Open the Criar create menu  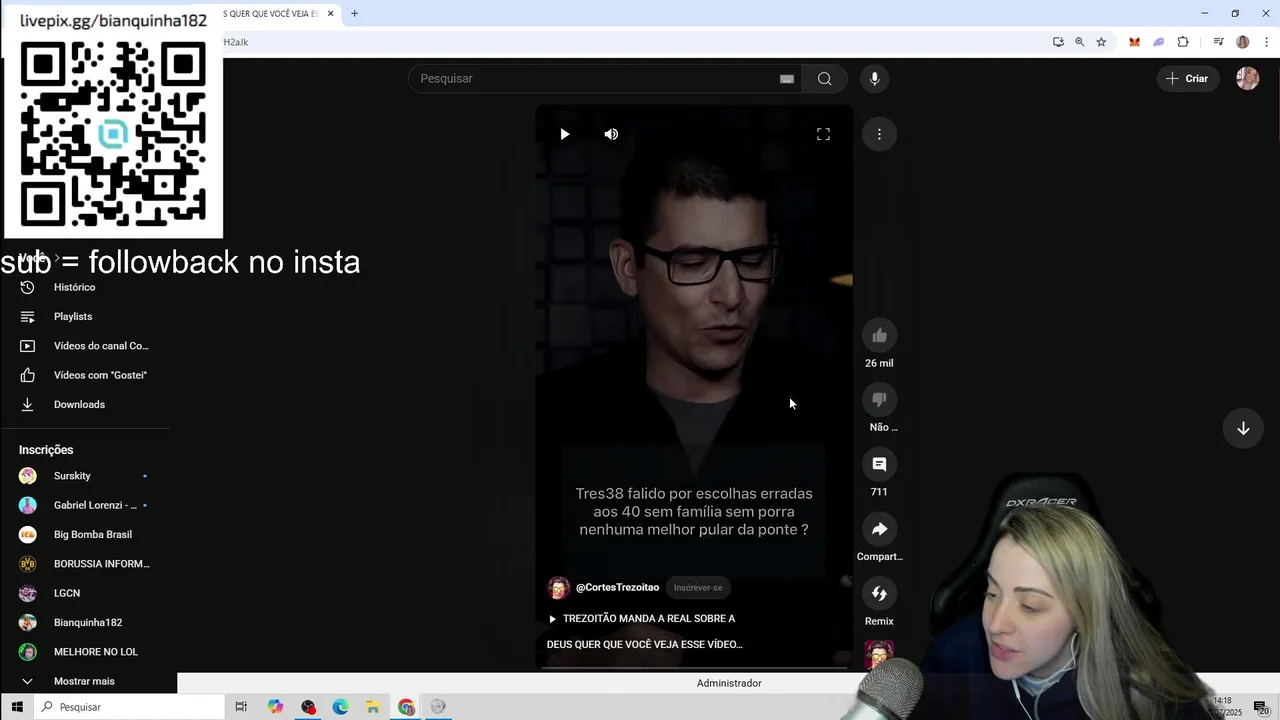coord(1187,79)
